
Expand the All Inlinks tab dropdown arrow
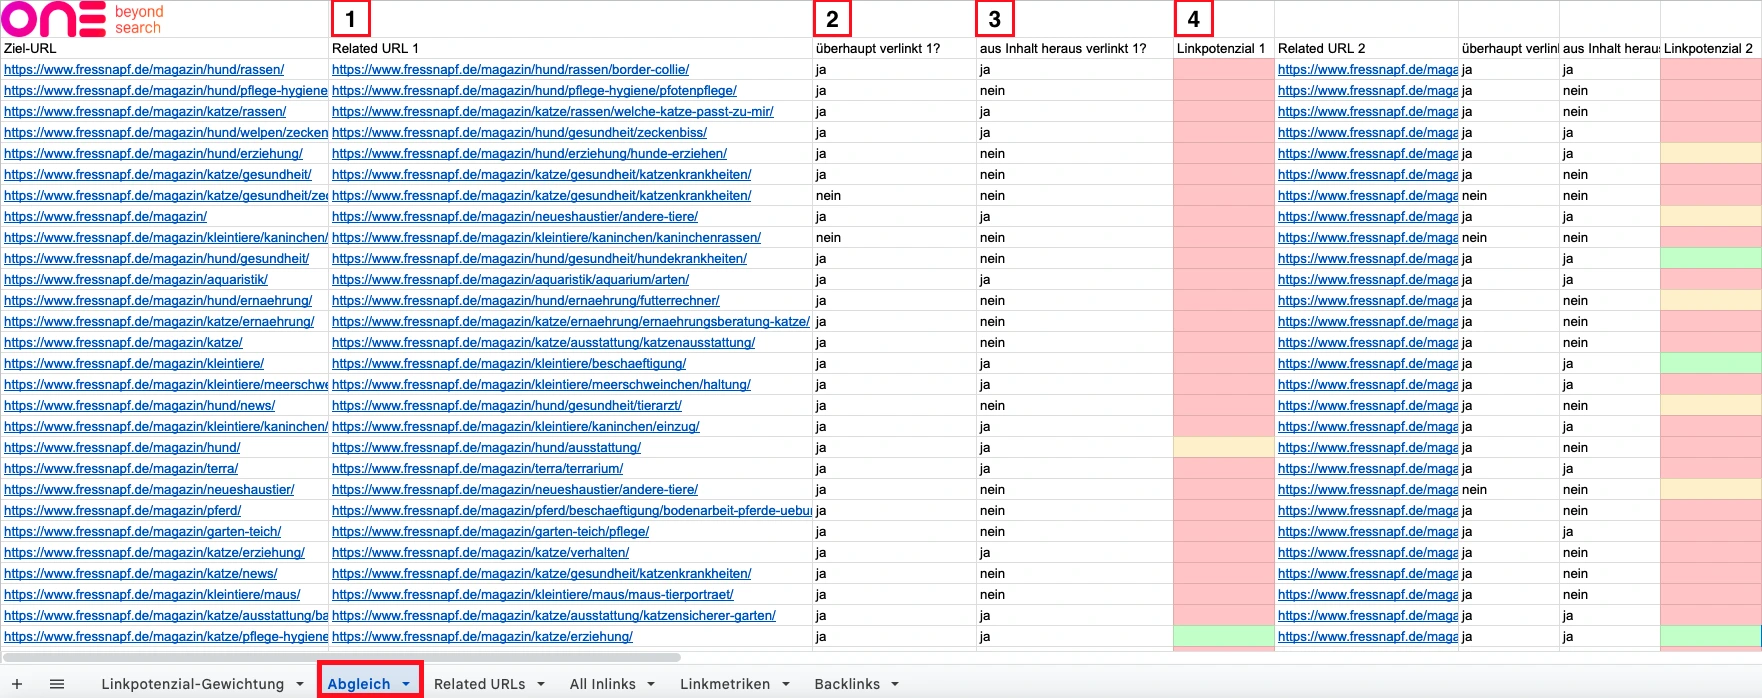(x=651, y=684)
